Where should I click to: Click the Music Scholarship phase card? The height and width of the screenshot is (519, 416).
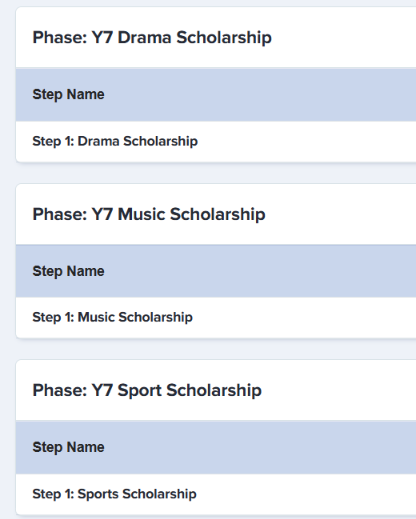[x=216, y=261]
